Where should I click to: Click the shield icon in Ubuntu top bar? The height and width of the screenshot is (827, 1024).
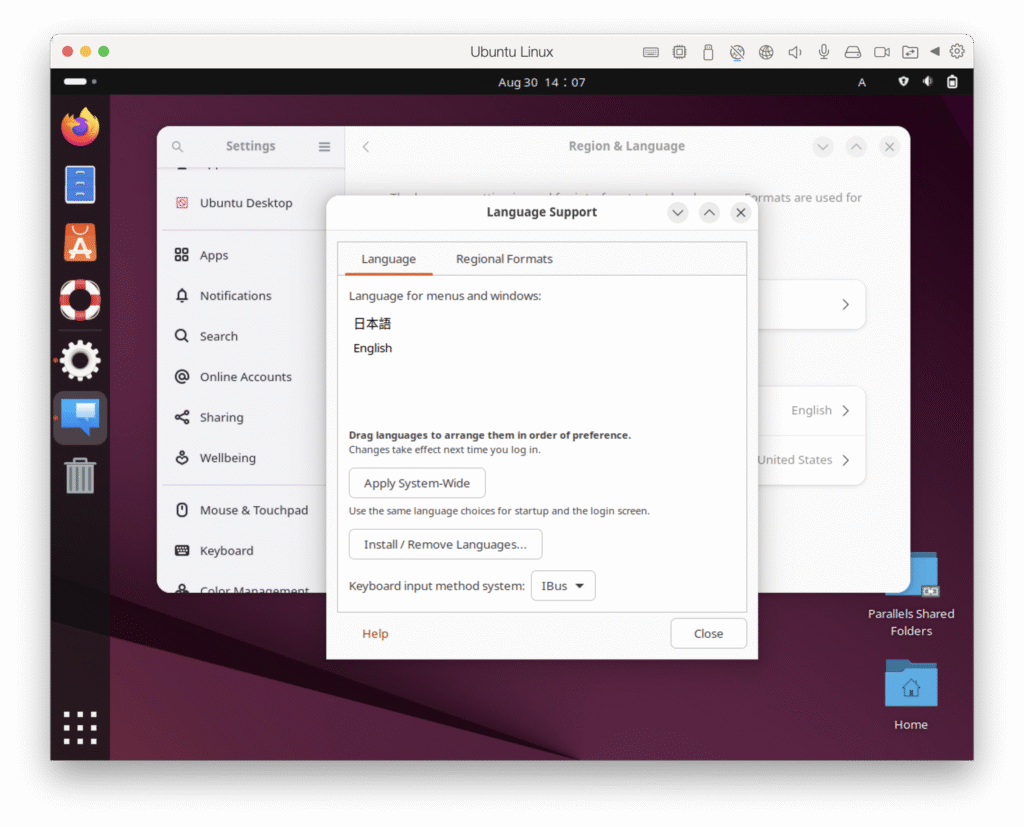pyautogui.click(x=903, y=82)
